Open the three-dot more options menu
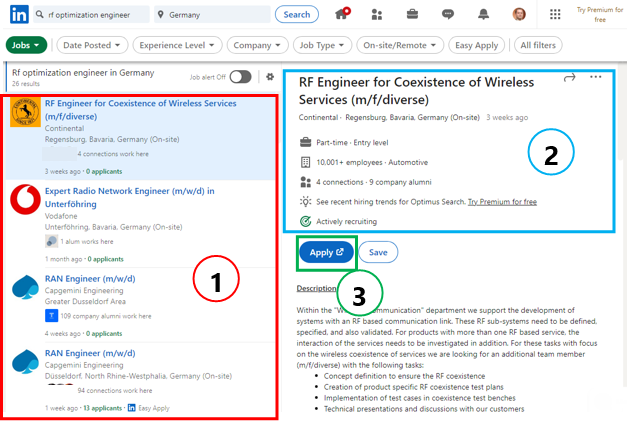The image size is (627, 421). (595, 77)
